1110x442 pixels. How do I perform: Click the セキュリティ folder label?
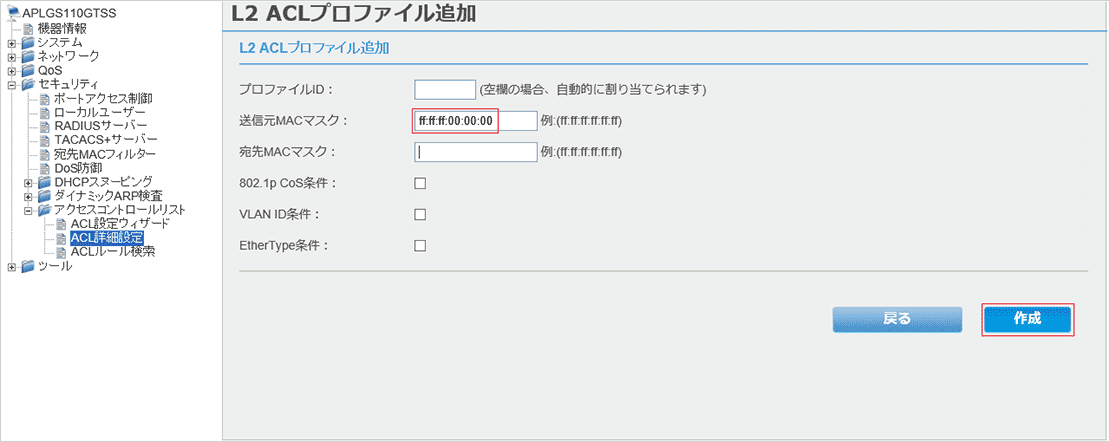(68, 84)
